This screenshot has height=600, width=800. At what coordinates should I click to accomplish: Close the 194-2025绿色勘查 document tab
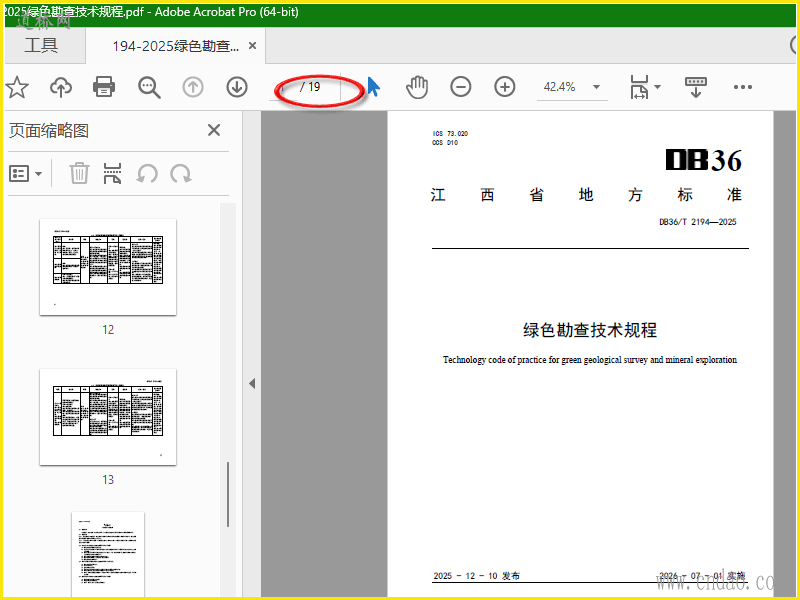[x=252, y=45]
